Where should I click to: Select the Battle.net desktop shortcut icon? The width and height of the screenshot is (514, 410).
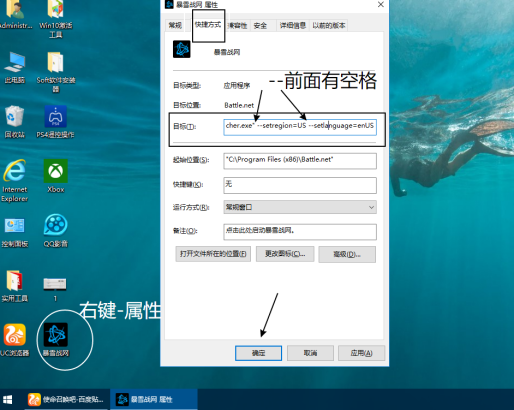coord(56,340)
